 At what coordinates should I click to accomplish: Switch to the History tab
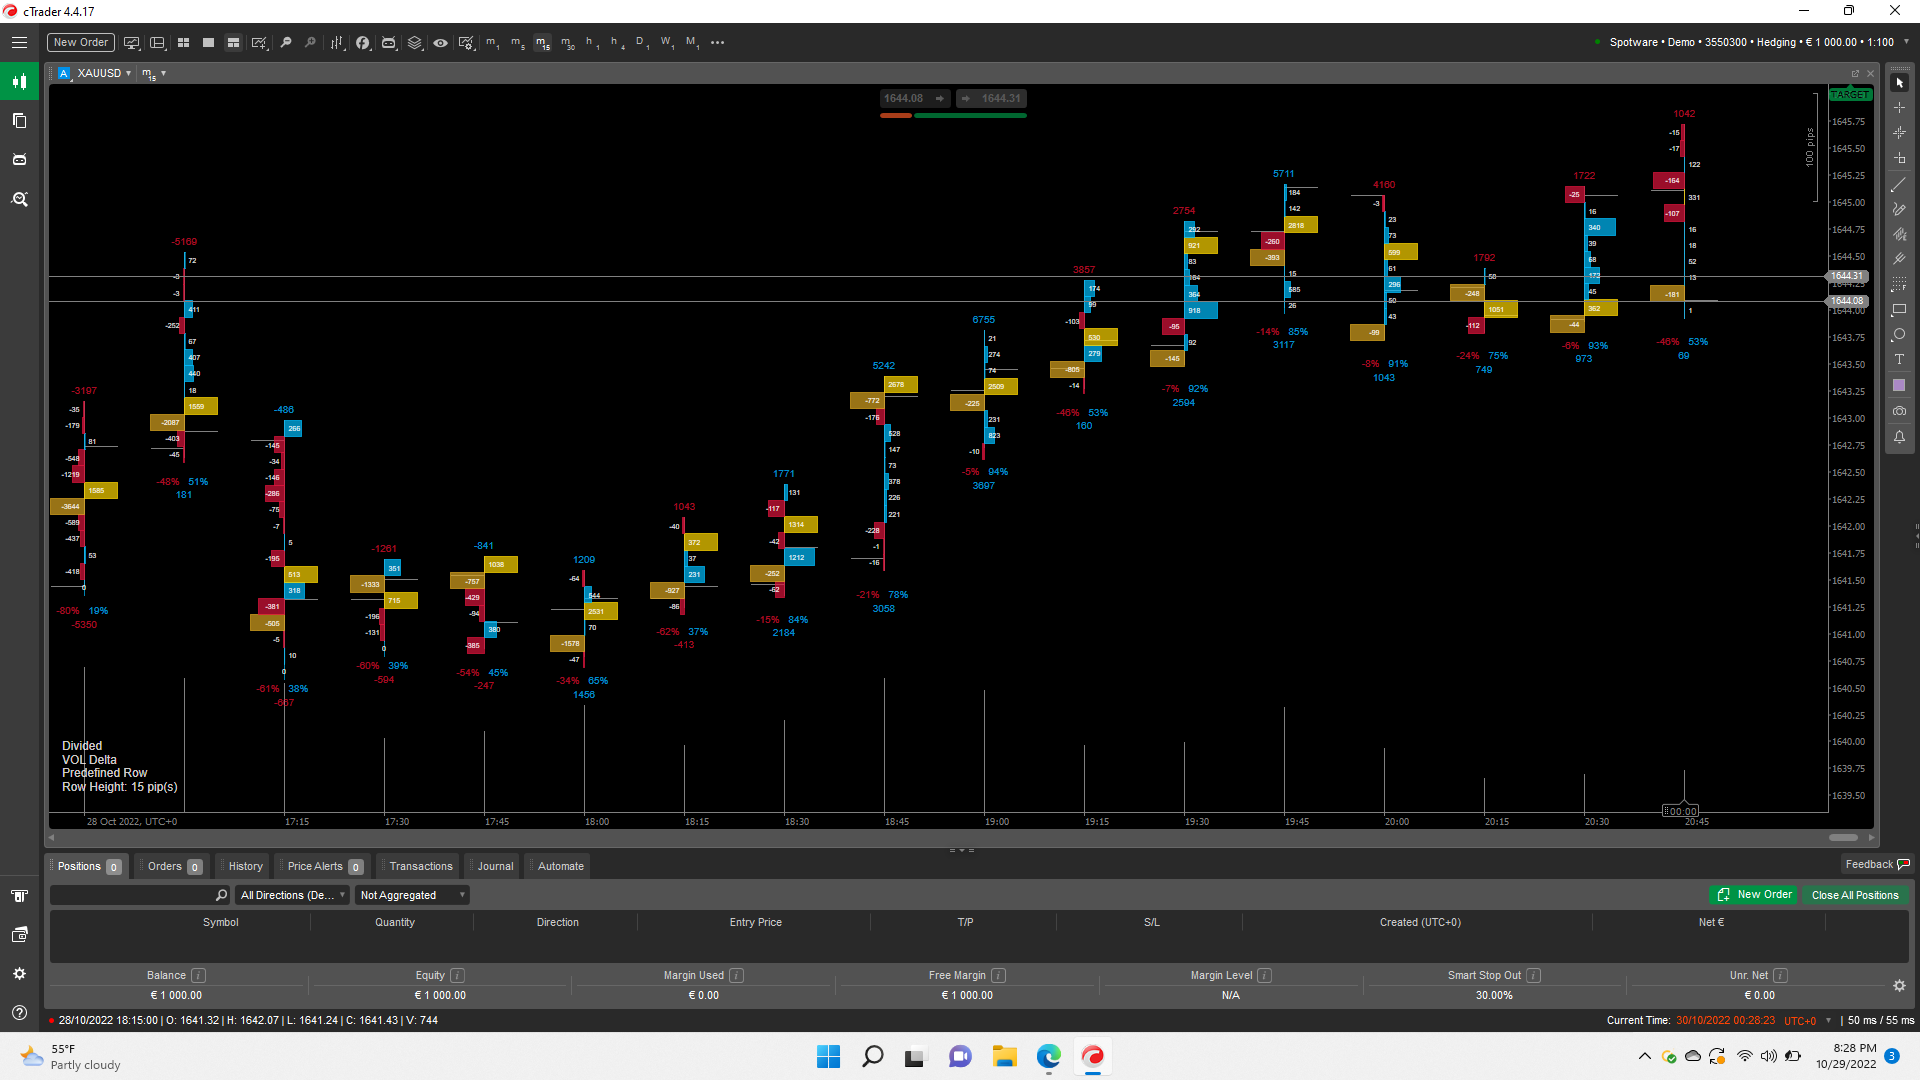click(x=245, y=866)
